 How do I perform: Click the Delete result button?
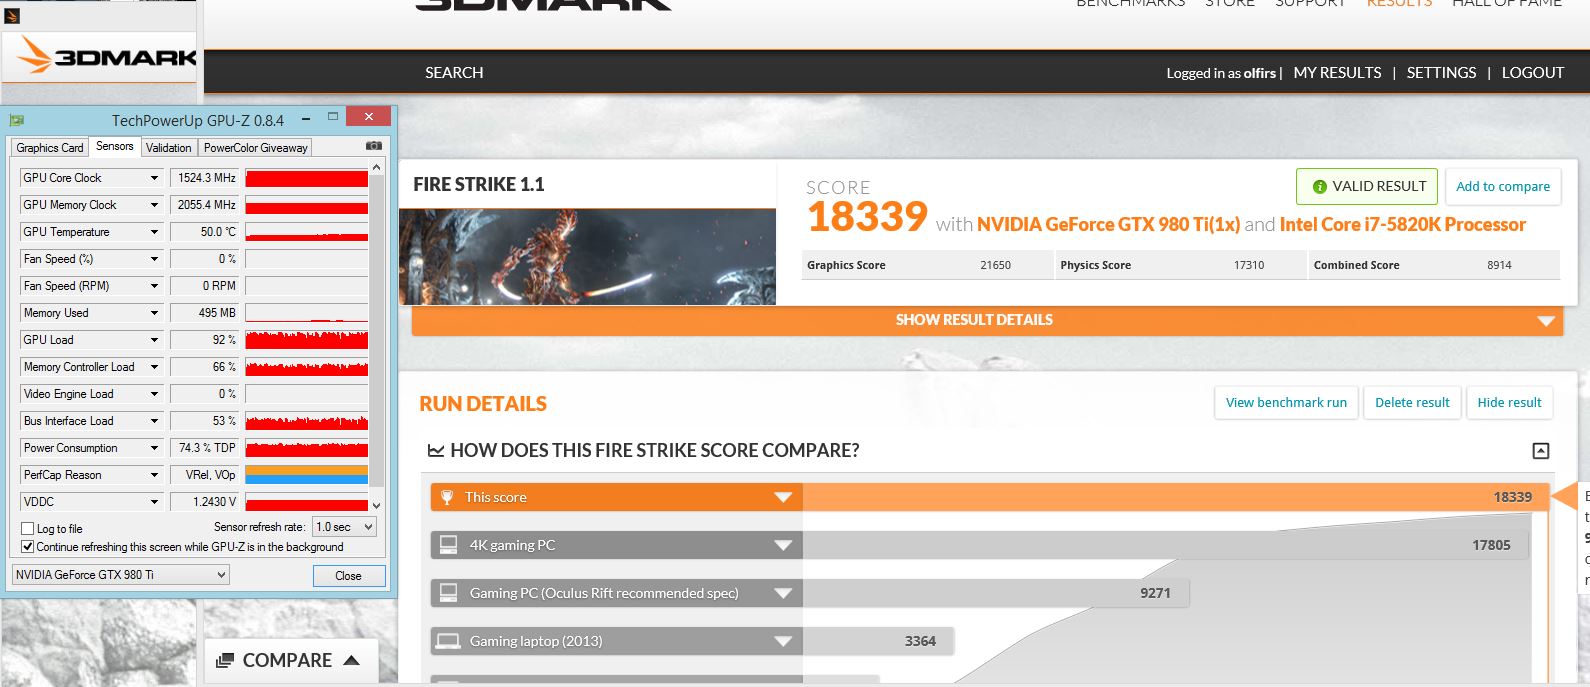1412,402
